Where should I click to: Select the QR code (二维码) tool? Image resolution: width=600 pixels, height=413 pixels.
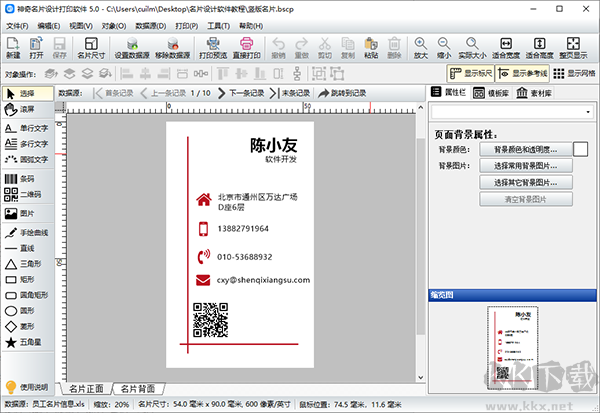pos(23,194)
